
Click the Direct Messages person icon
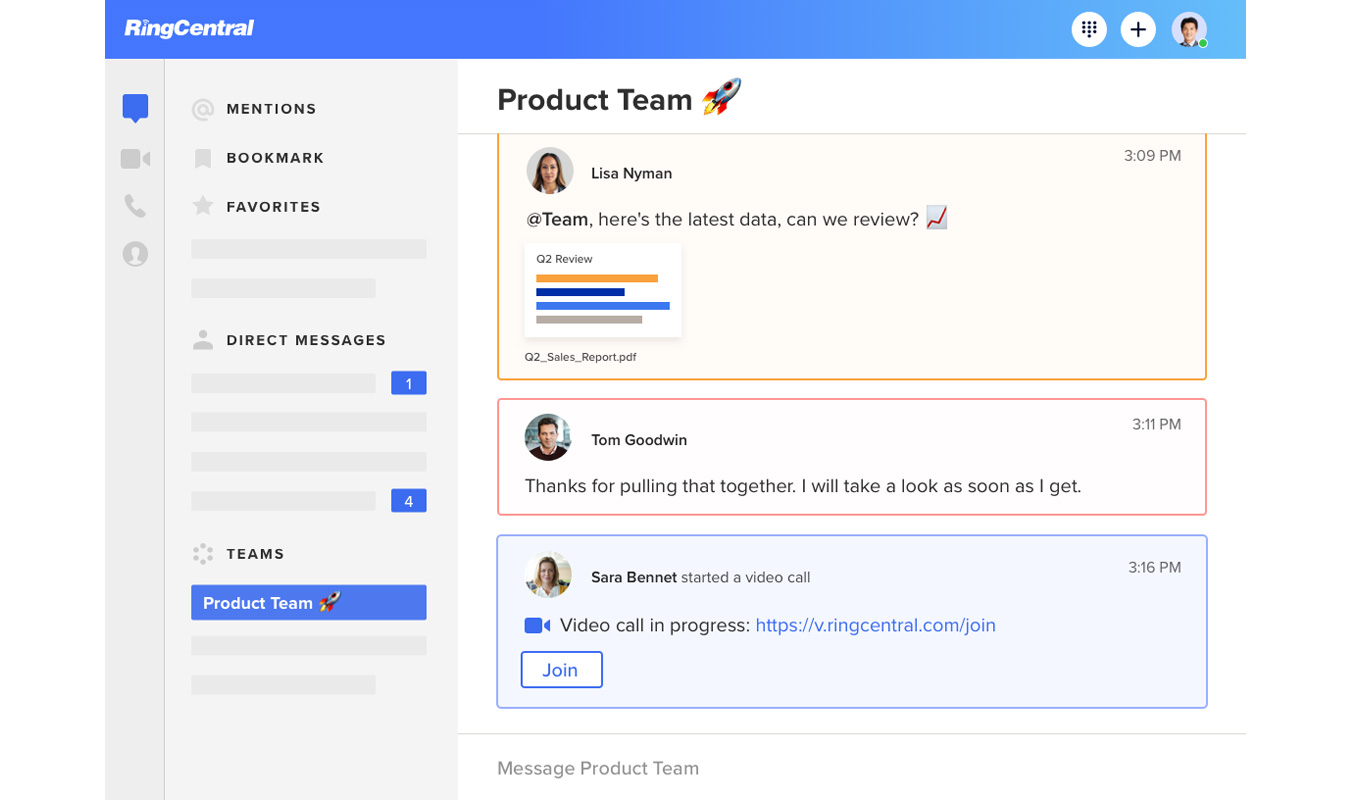click(203, 340)
